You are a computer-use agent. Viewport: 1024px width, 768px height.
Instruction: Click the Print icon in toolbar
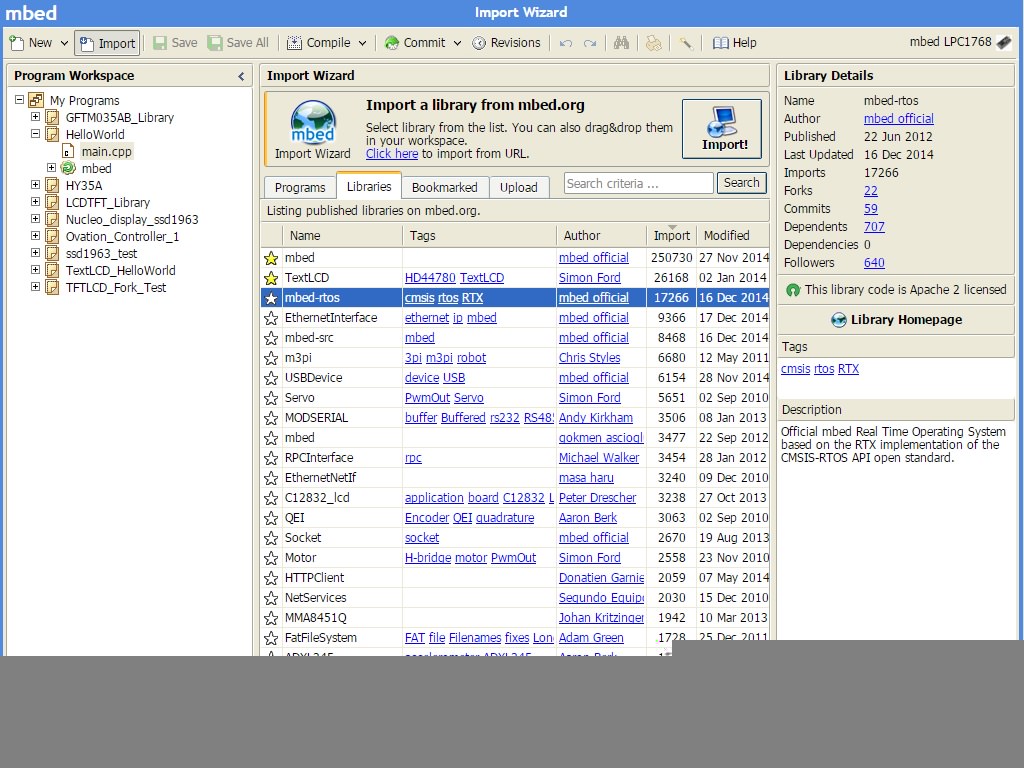pos(653,43)
